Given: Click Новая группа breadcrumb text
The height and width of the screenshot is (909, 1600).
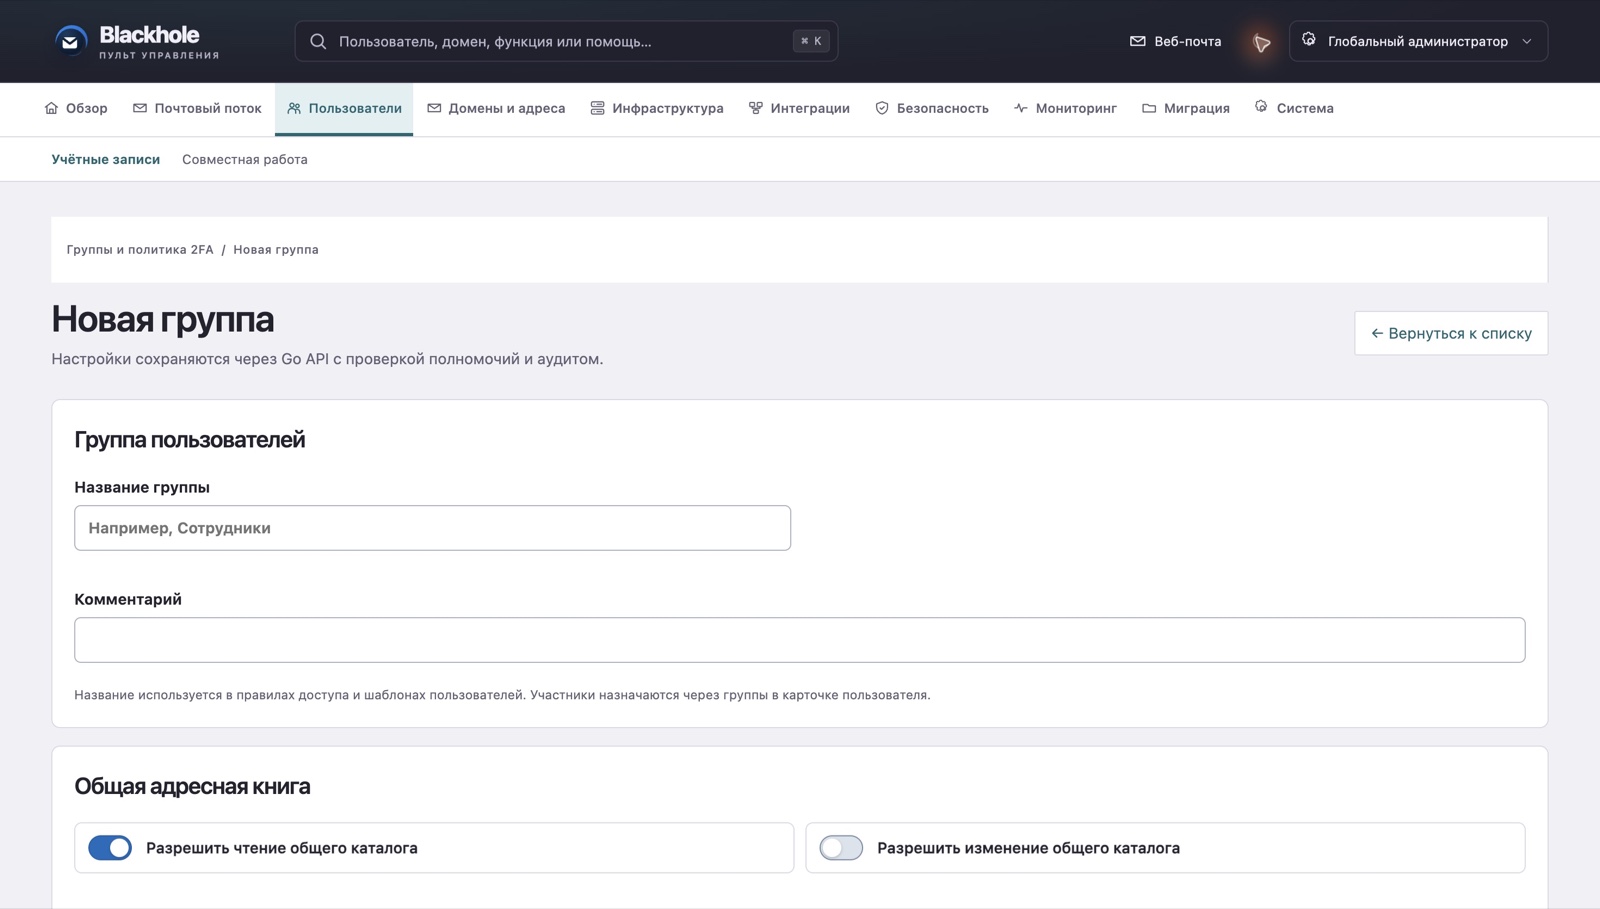Looking at the screenshot, I should click(276, 250).
